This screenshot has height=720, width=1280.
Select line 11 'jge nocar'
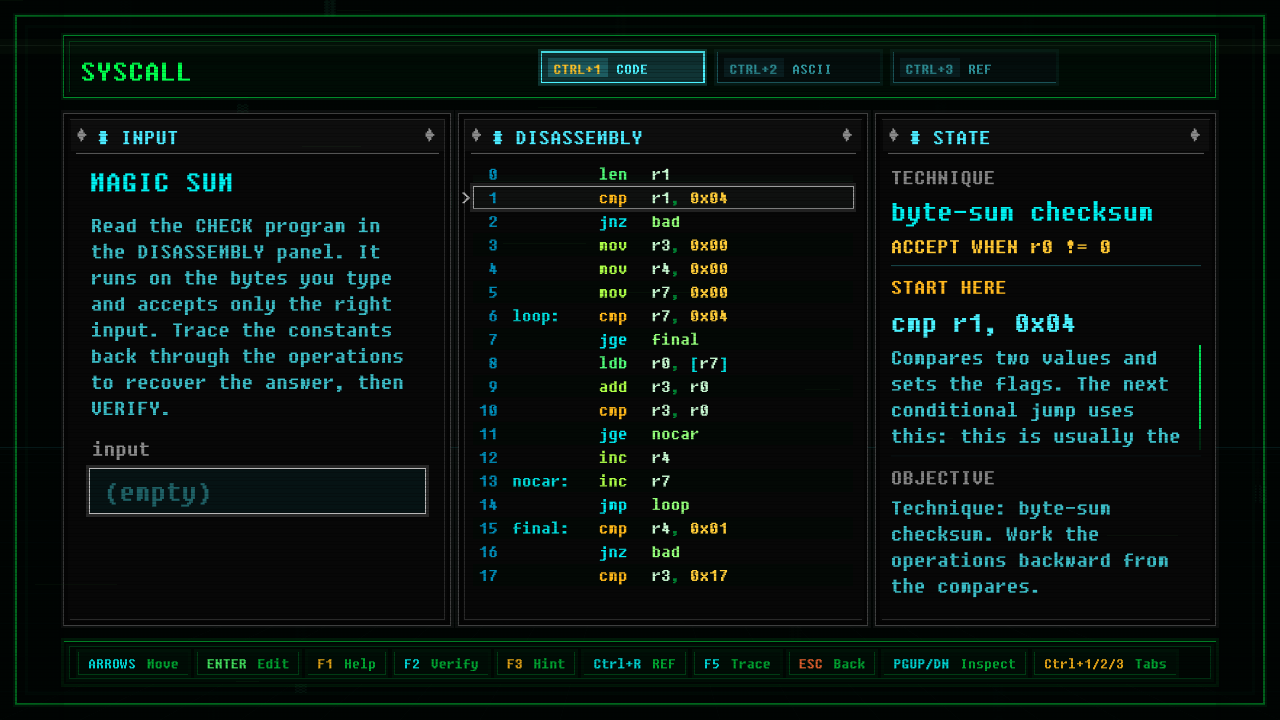tap(663, 434)
